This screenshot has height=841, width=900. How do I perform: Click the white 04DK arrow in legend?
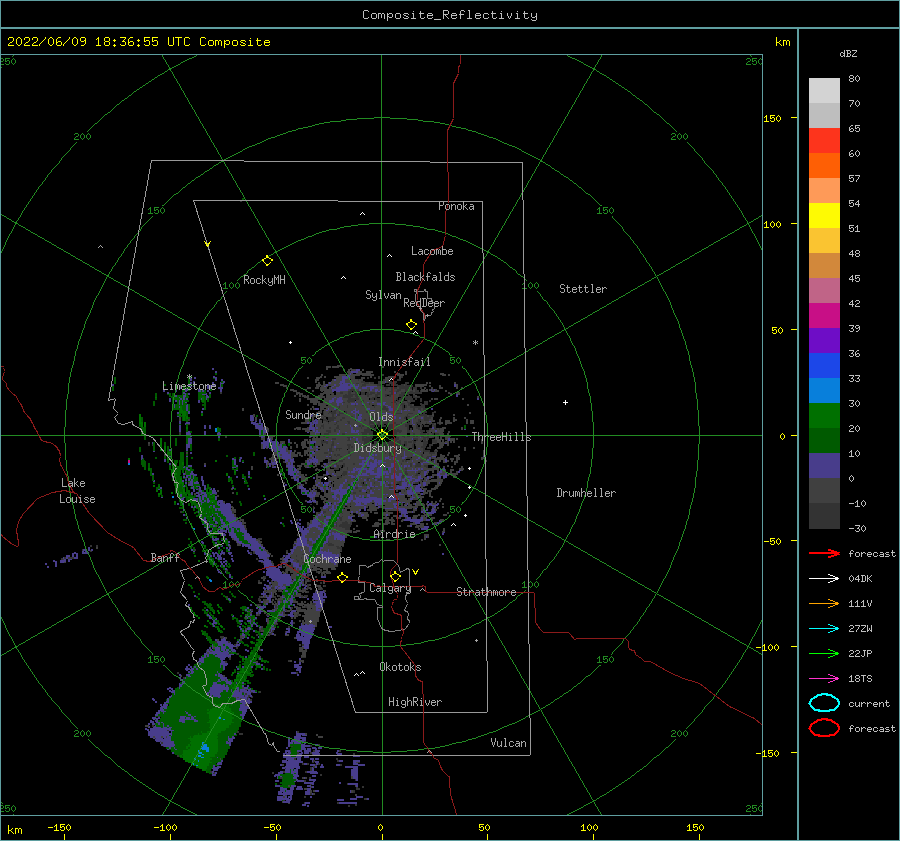824,578
